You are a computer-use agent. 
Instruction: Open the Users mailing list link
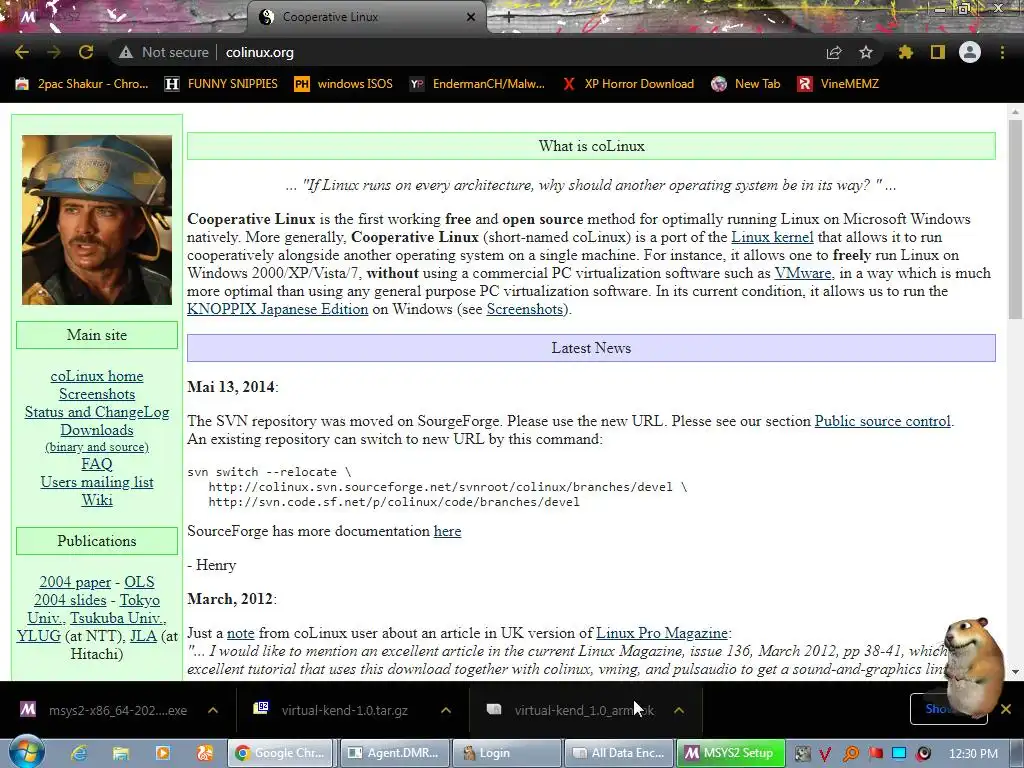click(x=97, y=482)
